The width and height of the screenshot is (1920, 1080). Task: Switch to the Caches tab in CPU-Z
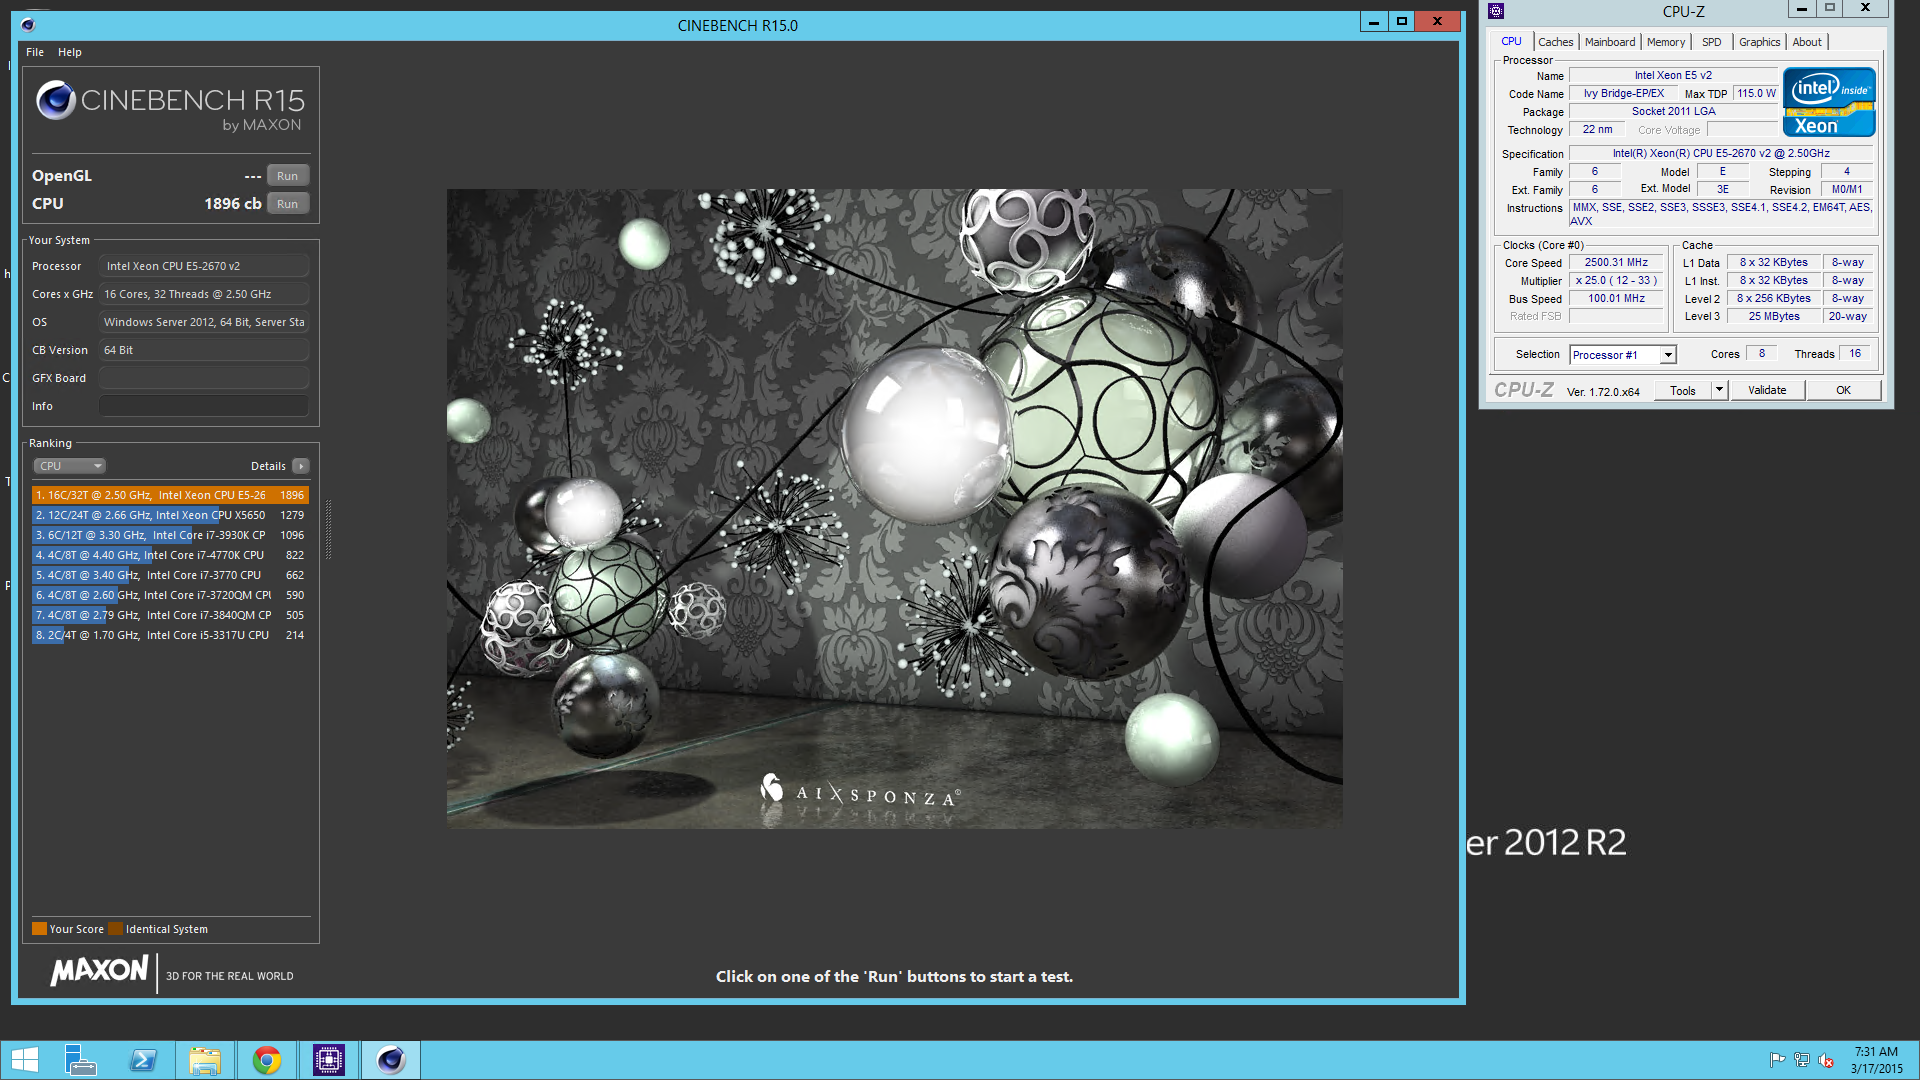[1555, 42]
